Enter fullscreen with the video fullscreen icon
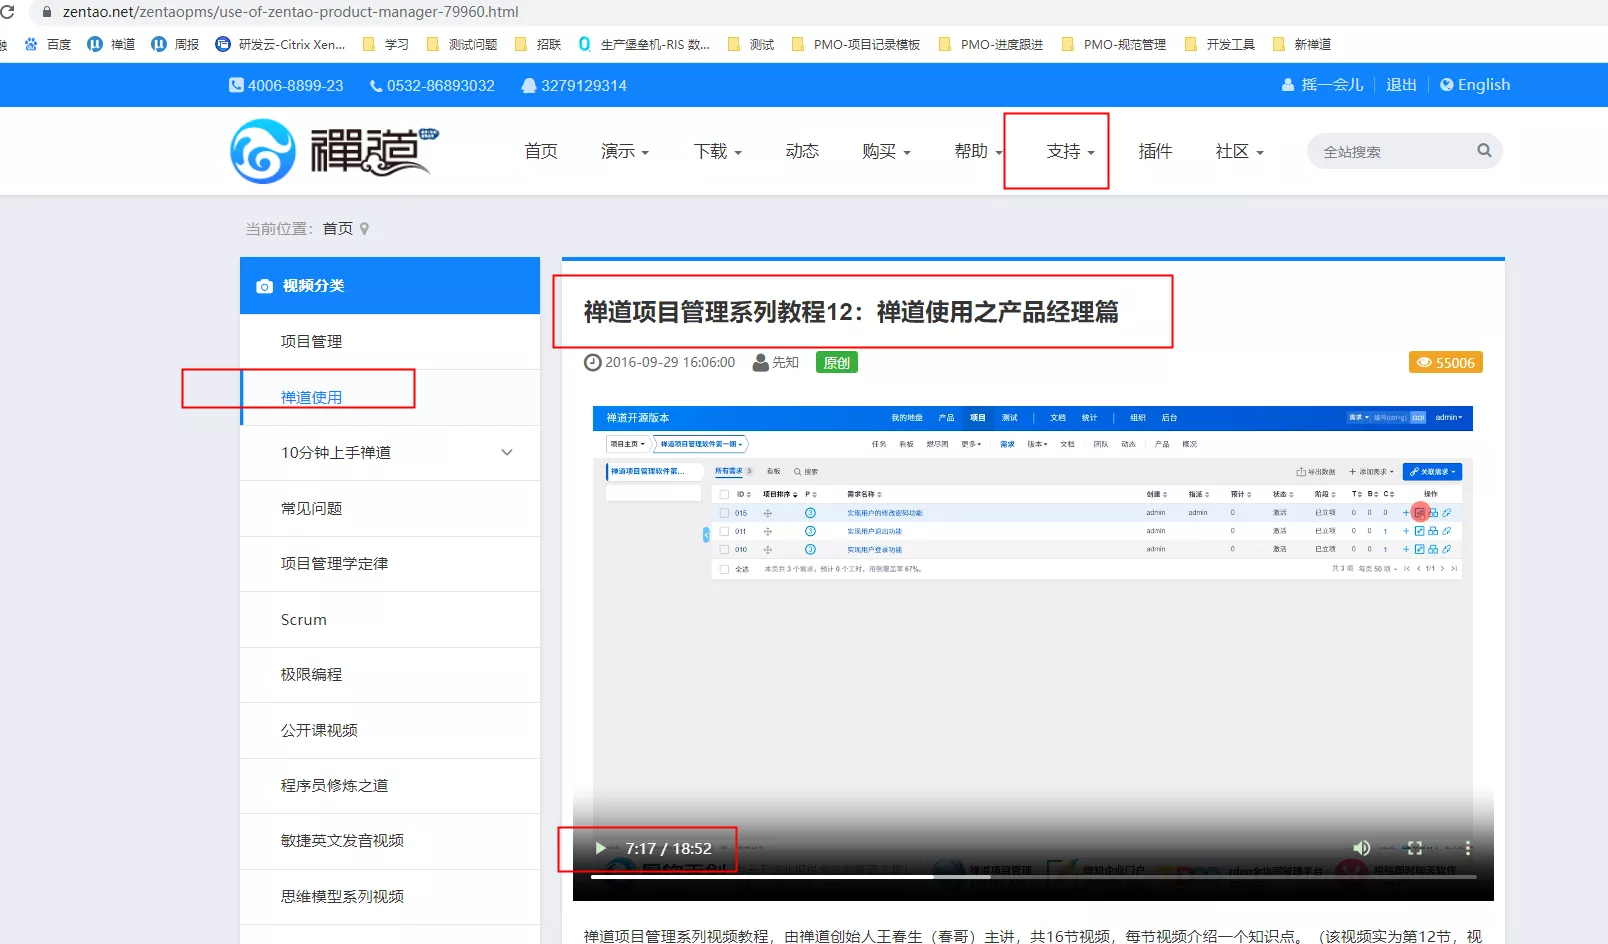This screenshot has height=944, width=1608. click(1414, 848)
